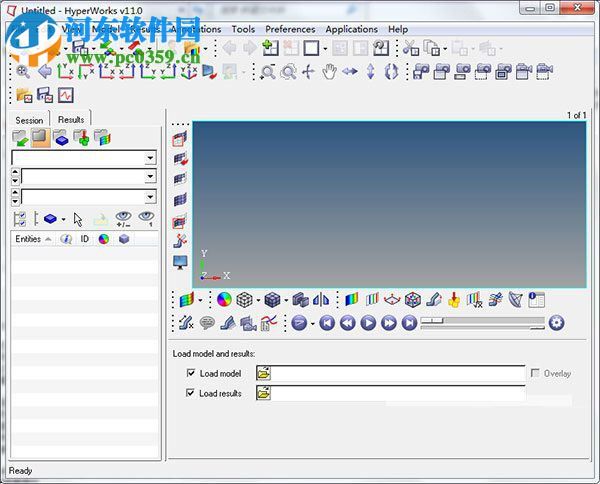Open the shaded display dropdown arrow
The width and height of the screenshot is (600, 484).
pos(286,300)
